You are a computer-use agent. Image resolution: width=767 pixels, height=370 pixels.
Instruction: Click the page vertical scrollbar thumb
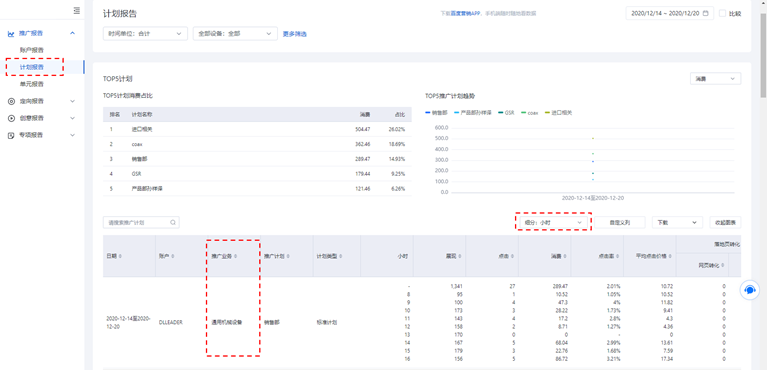click(x=763, y=49)
